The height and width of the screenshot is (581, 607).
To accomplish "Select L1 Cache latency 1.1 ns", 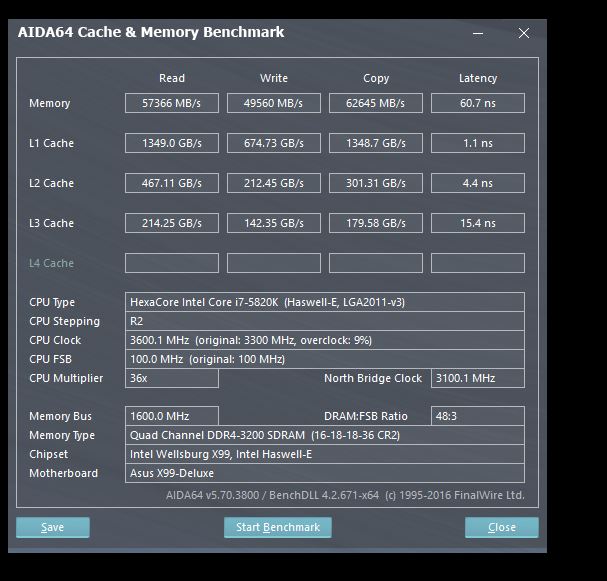I will click(x=478, y=143).
